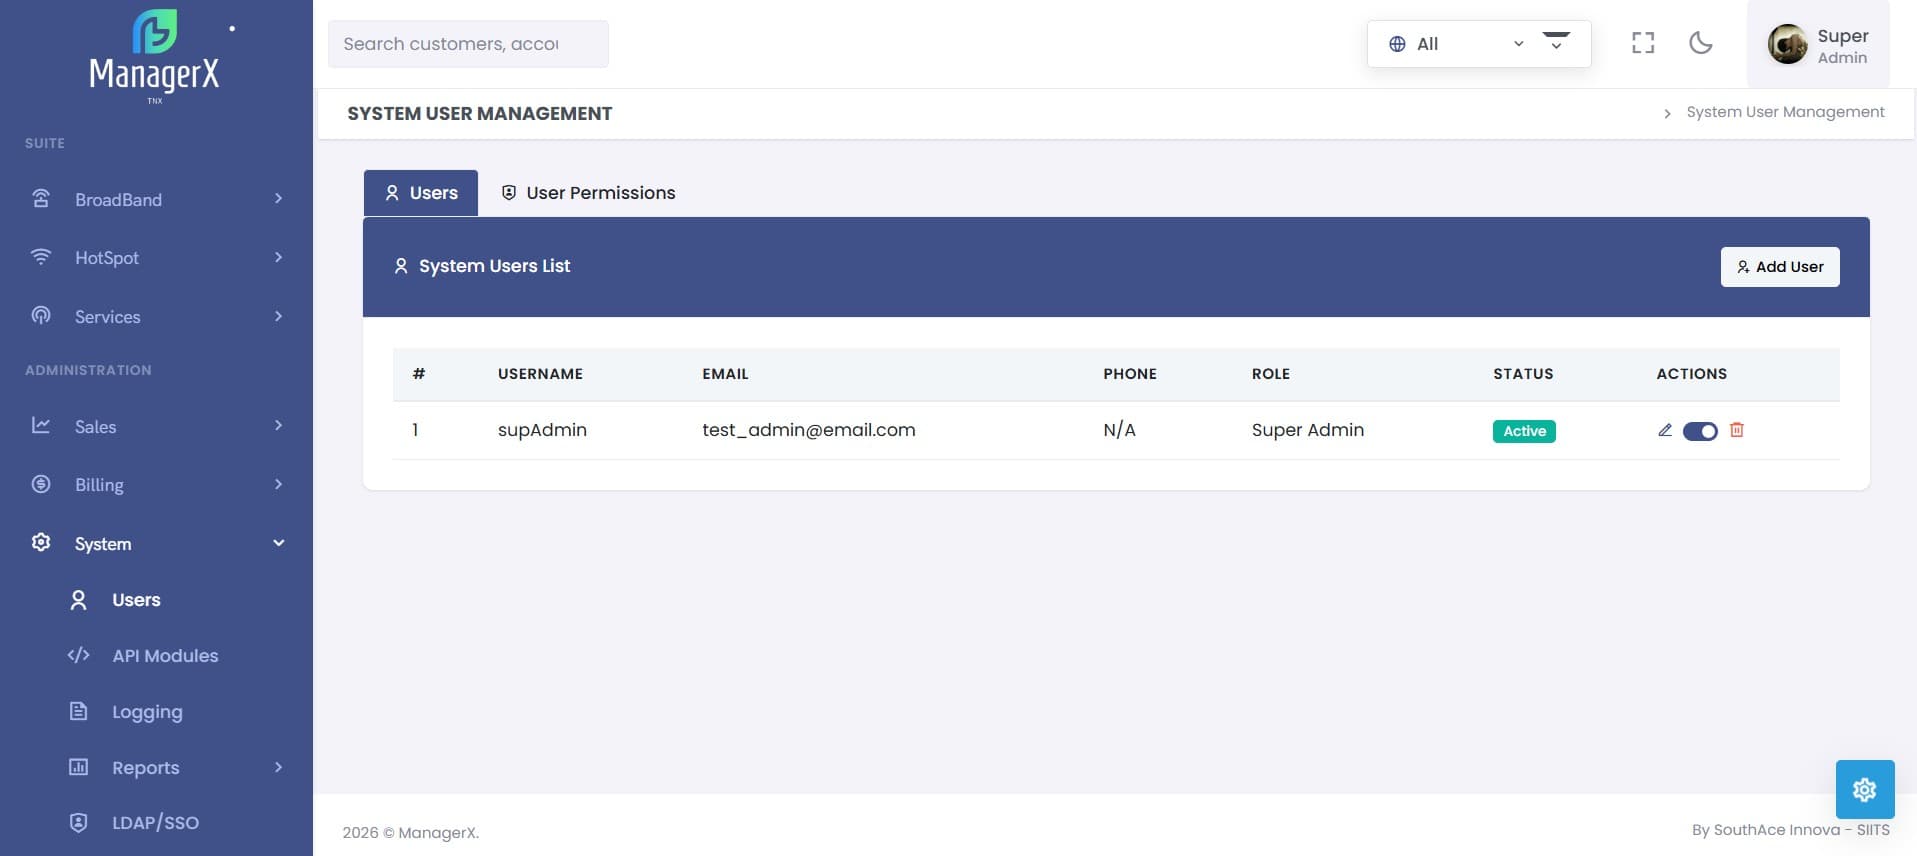Click the Active status badge
The image size is (1917, 856).
(1524, 431)
